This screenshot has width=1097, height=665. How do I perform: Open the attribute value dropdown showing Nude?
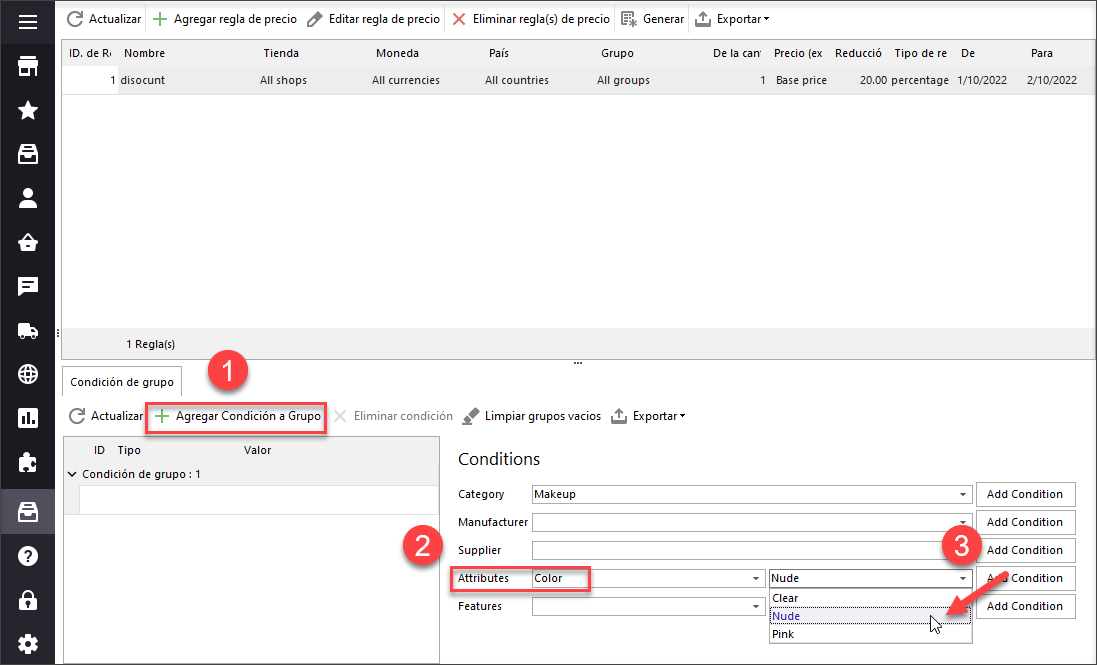[870, 578]
